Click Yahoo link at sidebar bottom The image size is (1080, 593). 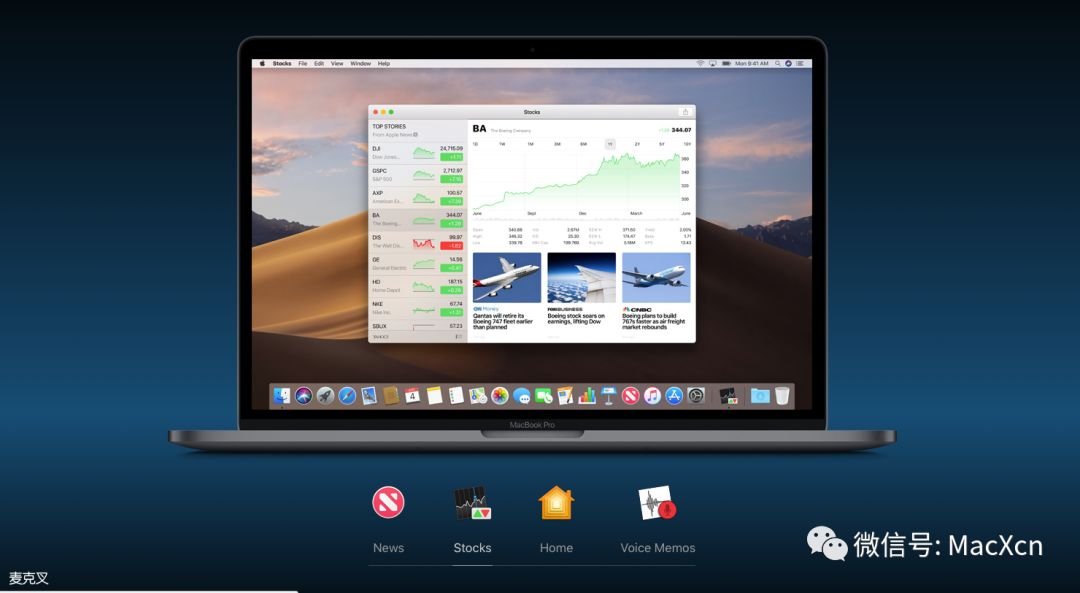(x=381, y=337)
